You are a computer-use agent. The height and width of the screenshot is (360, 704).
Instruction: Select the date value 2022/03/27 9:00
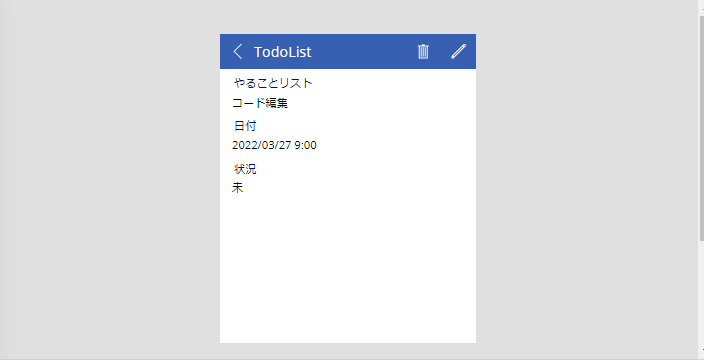pos(274,145)
